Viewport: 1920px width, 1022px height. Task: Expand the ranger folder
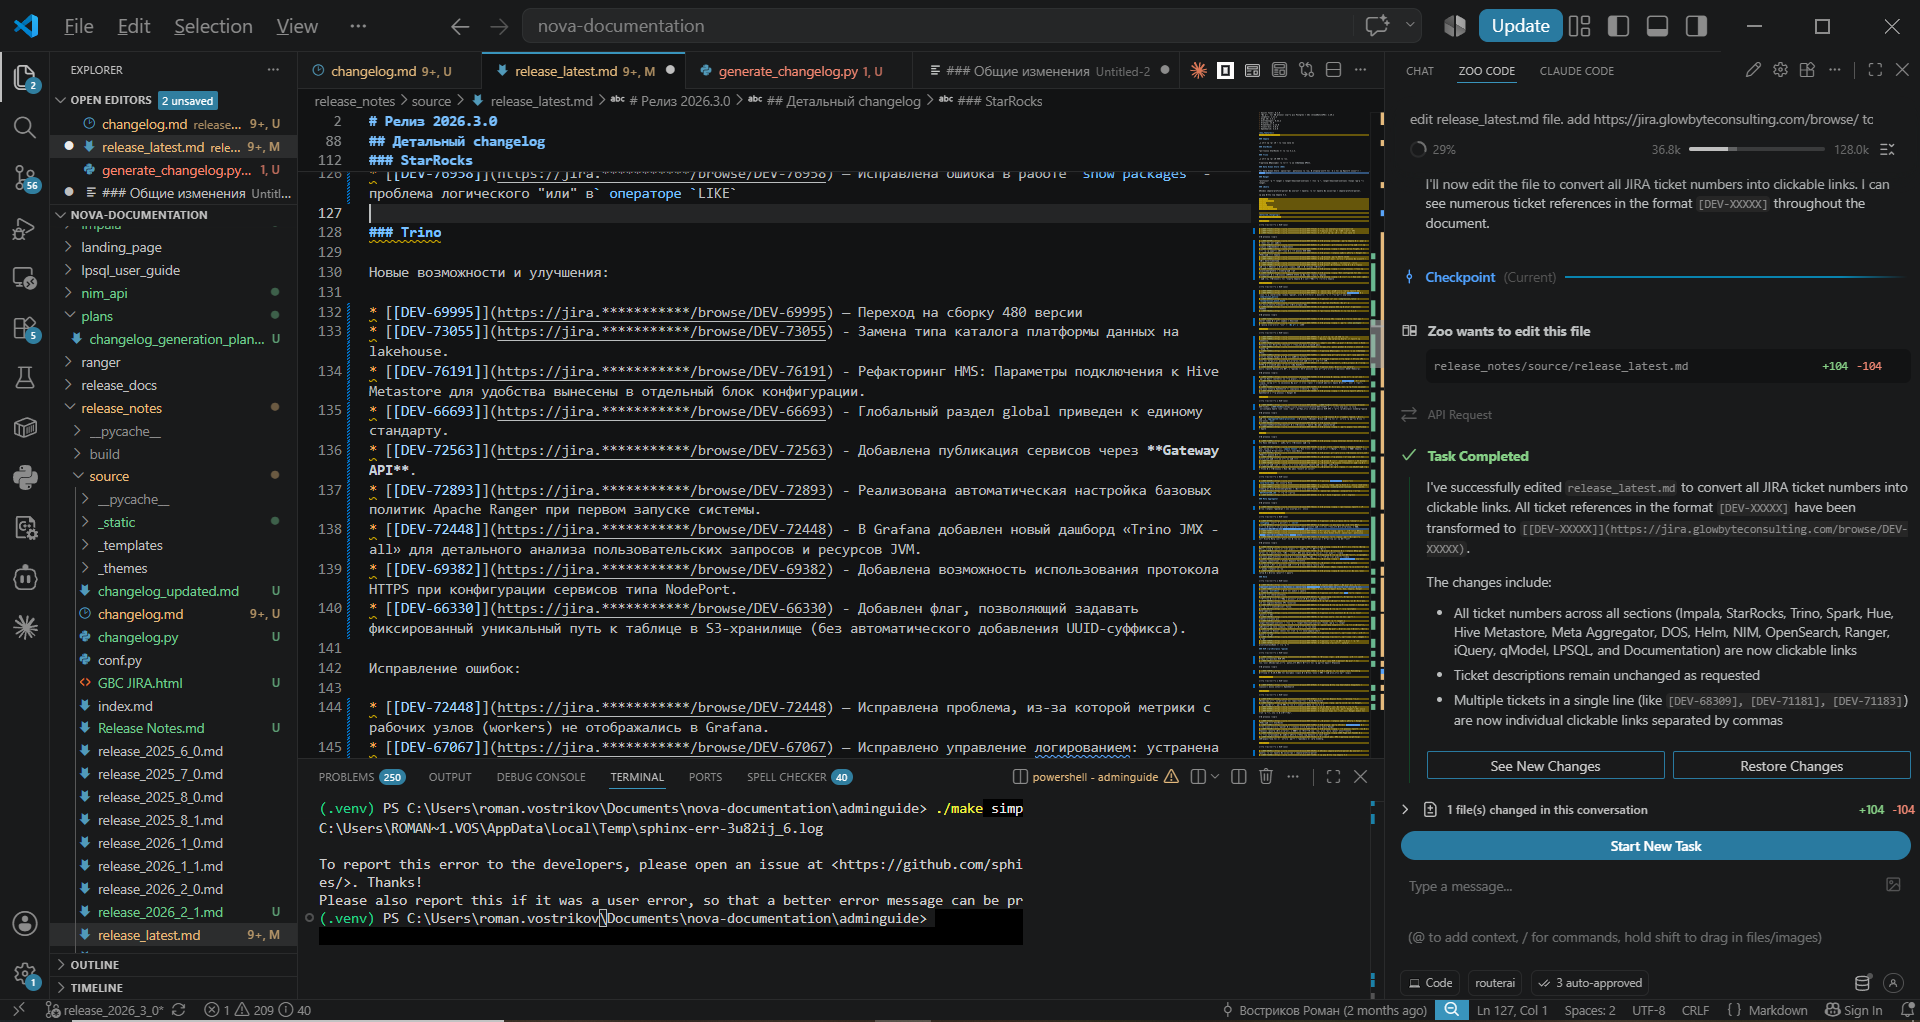click(x=100, y=362)
